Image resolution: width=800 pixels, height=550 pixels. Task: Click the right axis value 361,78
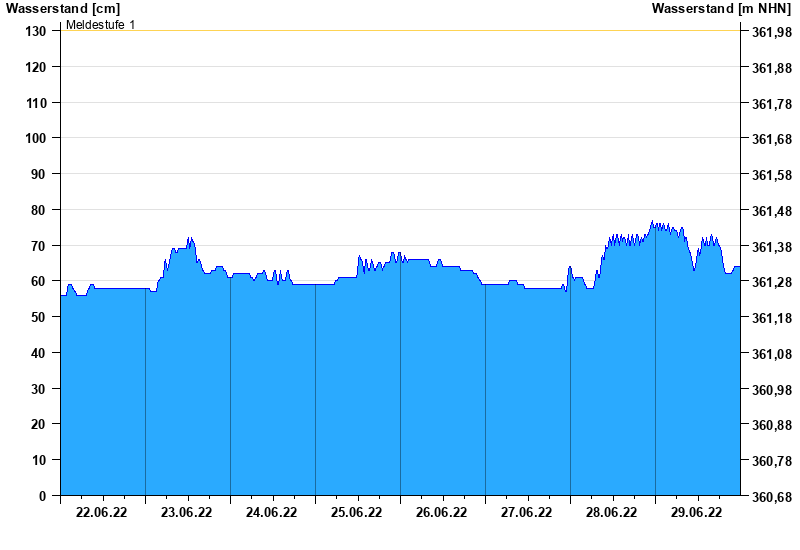click(x=772, y=104)
